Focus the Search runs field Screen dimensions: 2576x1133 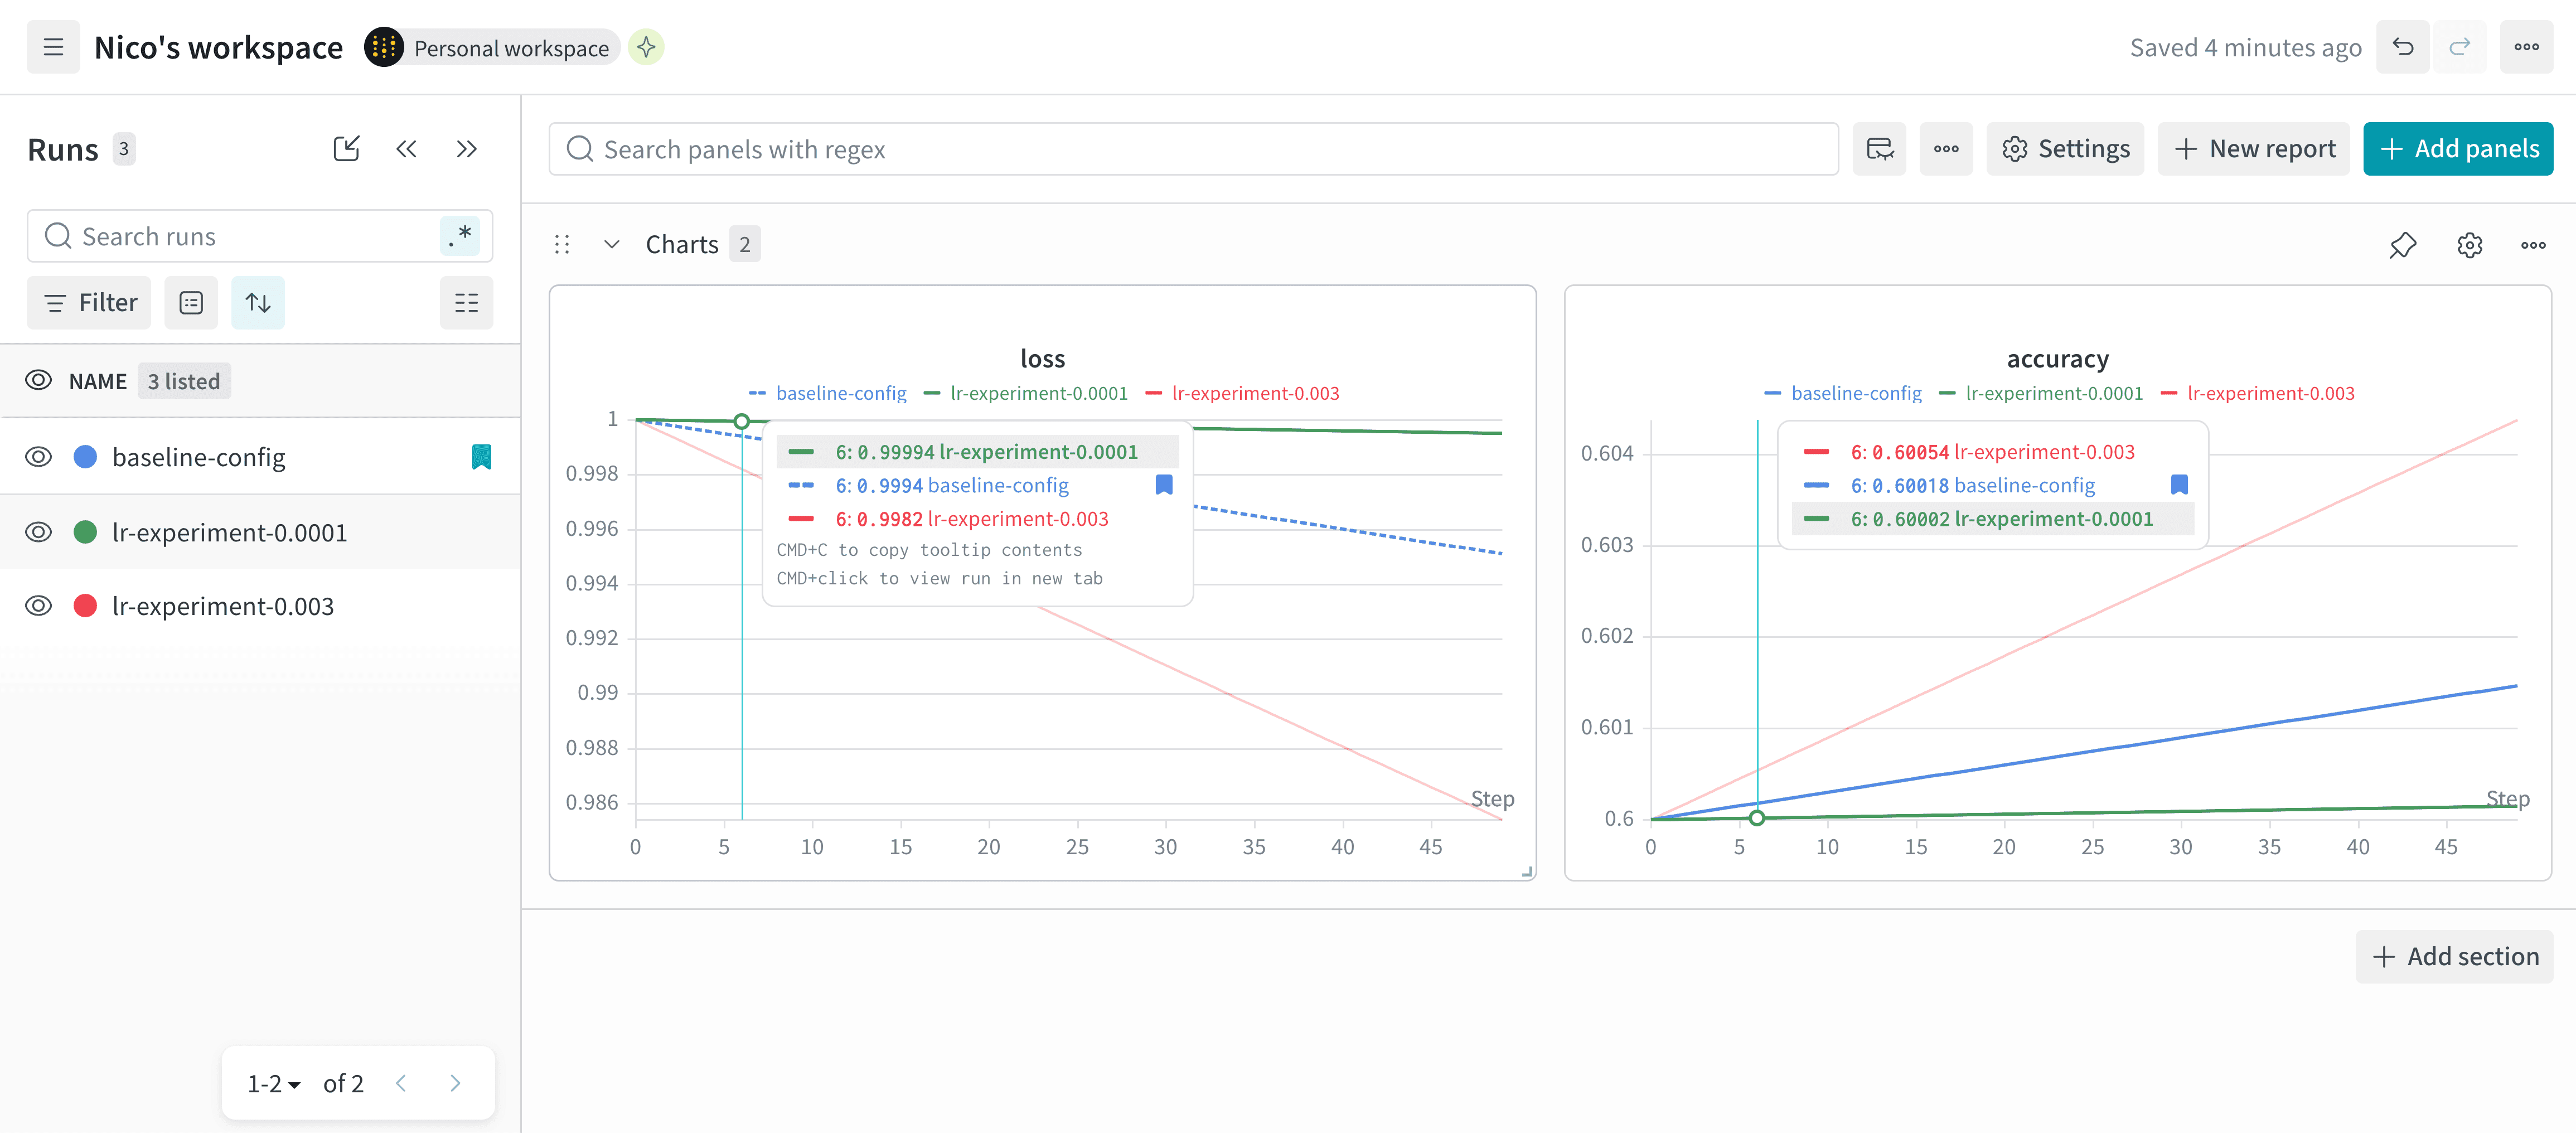coord(260,236)
